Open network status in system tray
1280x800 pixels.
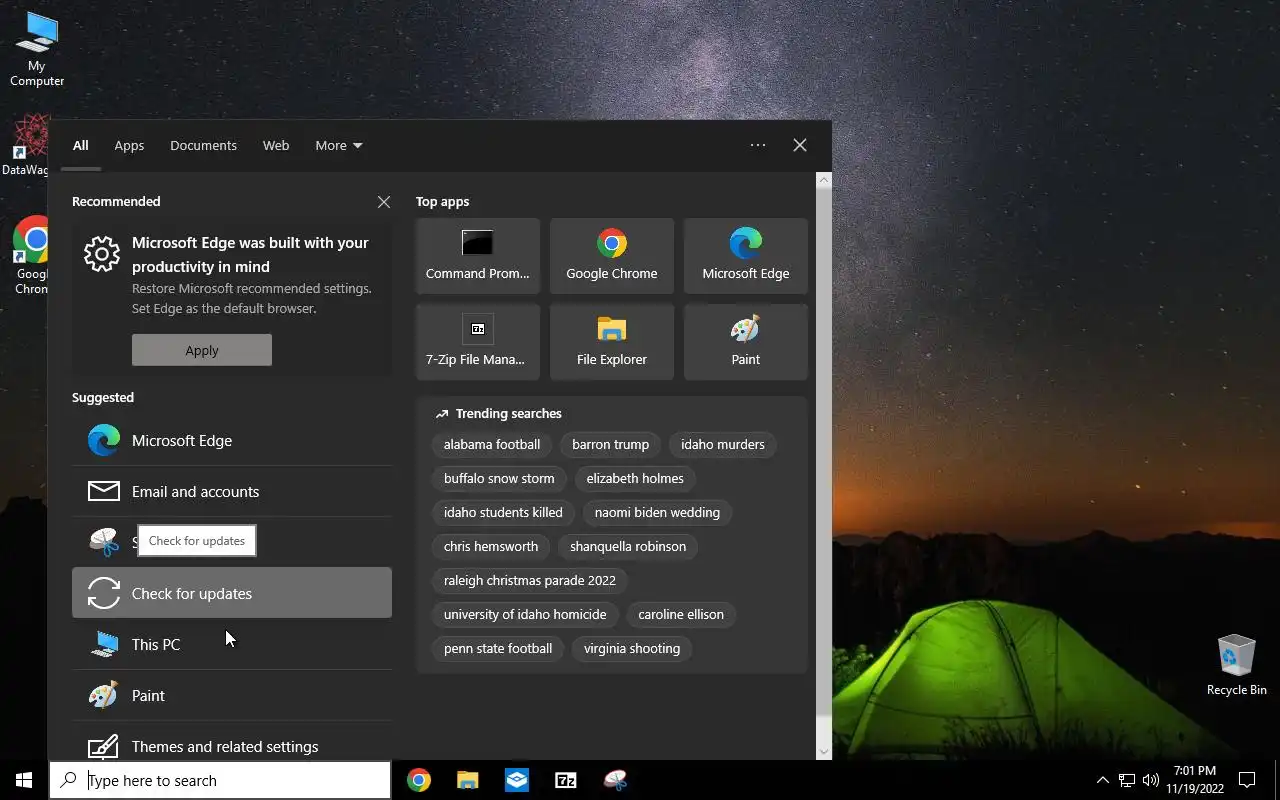pyautogui.click(x=1127, y=780)
